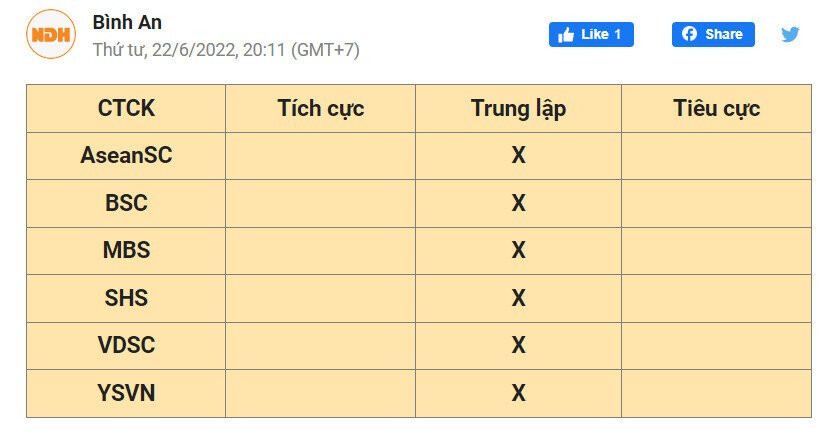Viewport: 832px width, 437px height.
Task: Click the Facebook Share button
Action: pyautogui.click(x=713, y=34)
